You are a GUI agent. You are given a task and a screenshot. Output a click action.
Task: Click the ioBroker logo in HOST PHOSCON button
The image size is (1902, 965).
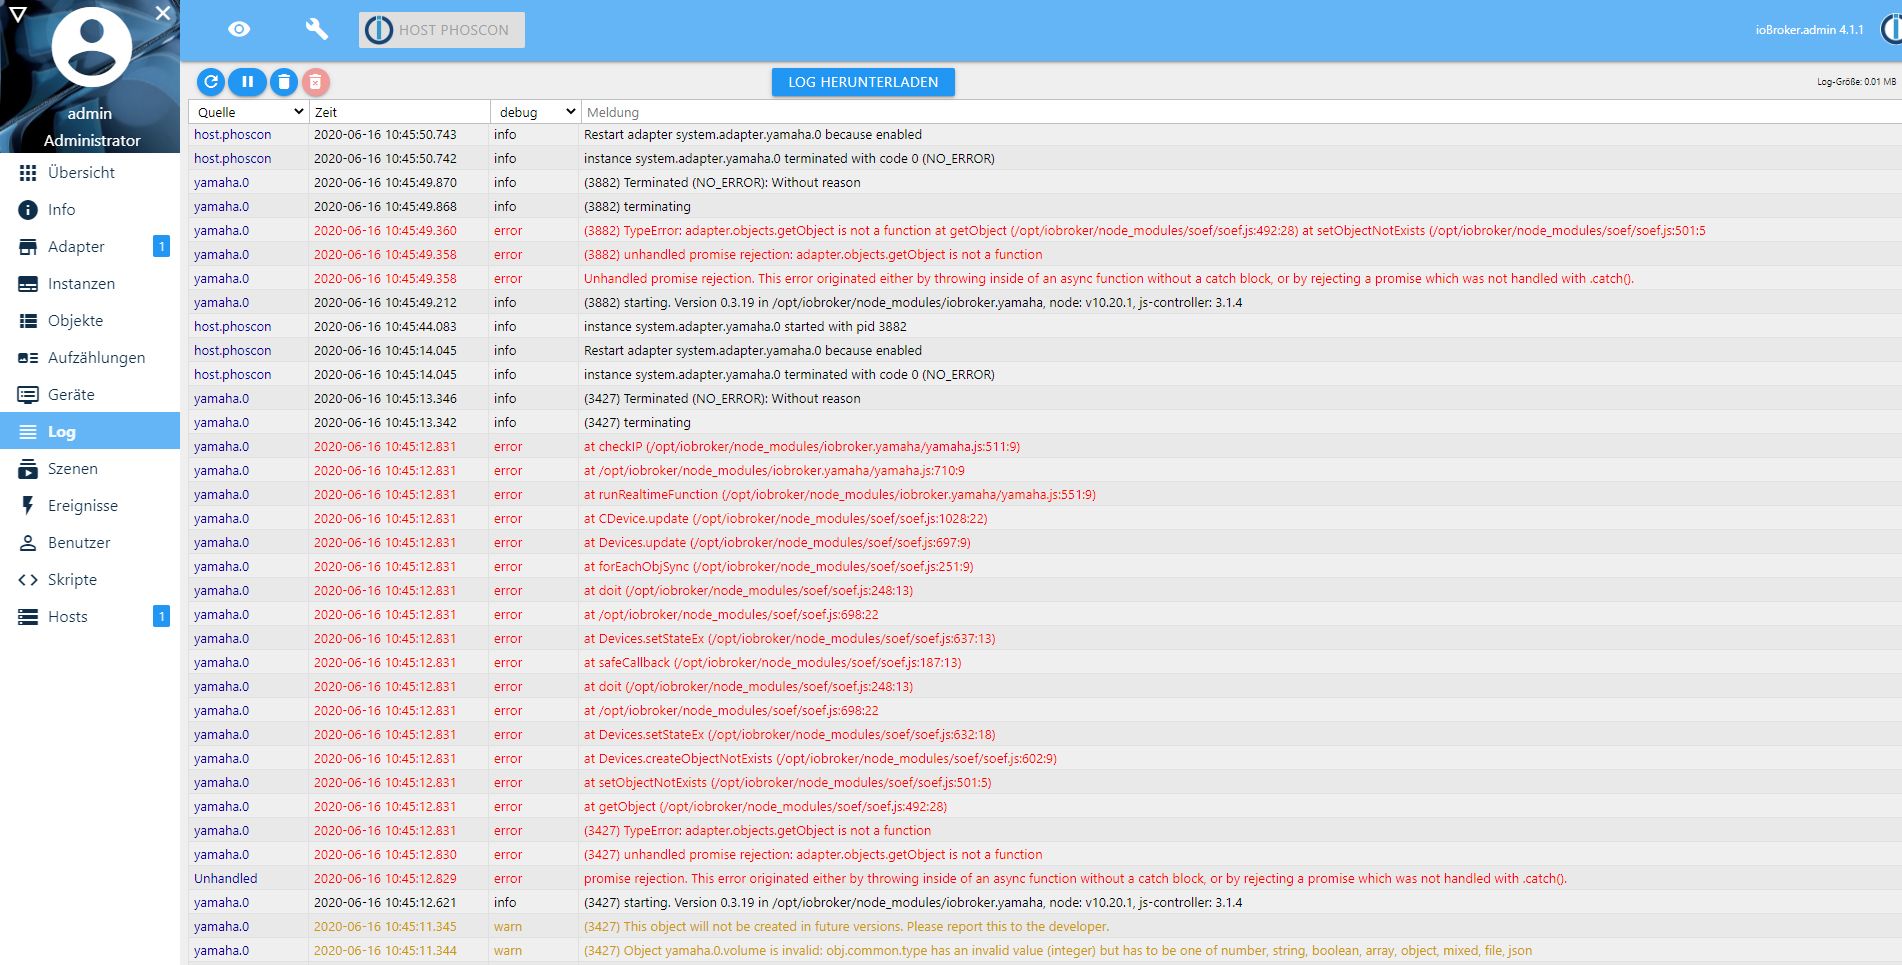[x=379, y=30]
